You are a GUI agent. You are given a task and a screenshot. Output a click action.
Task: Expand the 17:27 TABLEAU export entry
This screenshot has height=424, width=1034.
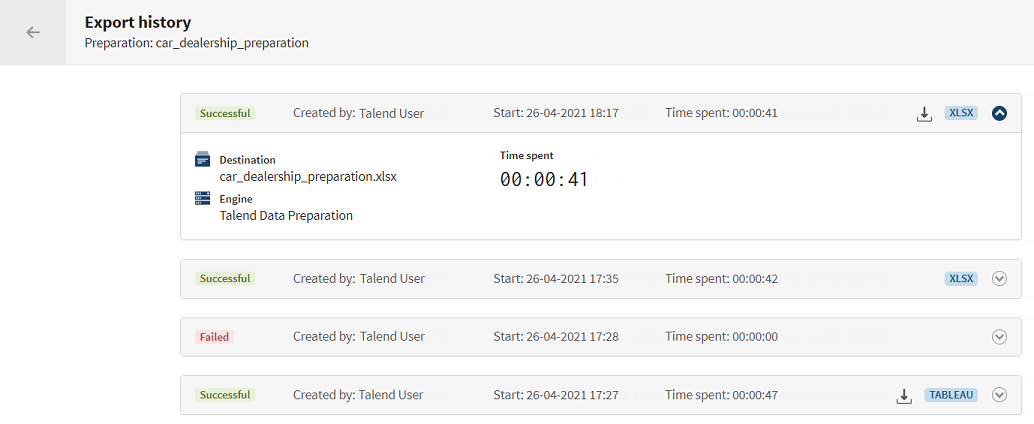click(x=999, y=395)
